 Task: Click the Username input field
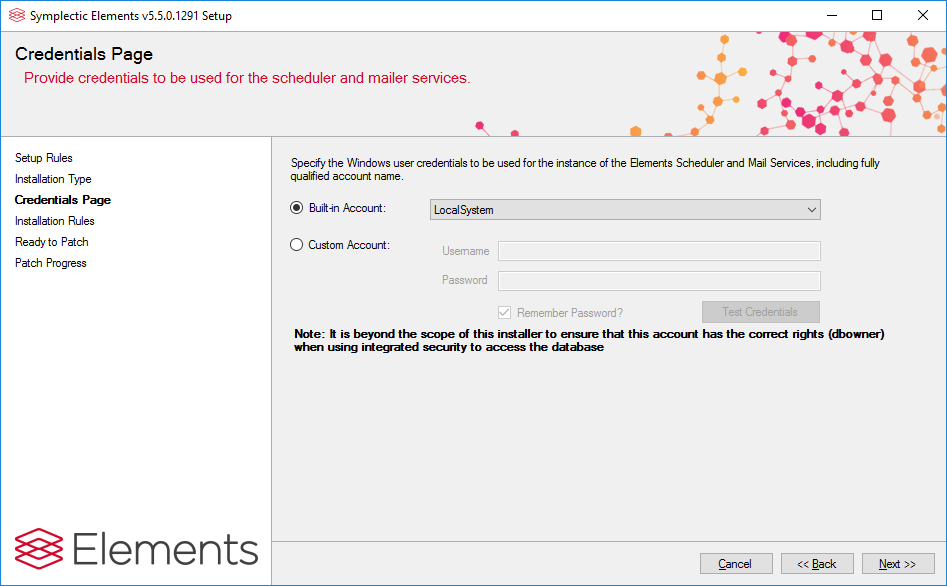click(659, 251)
